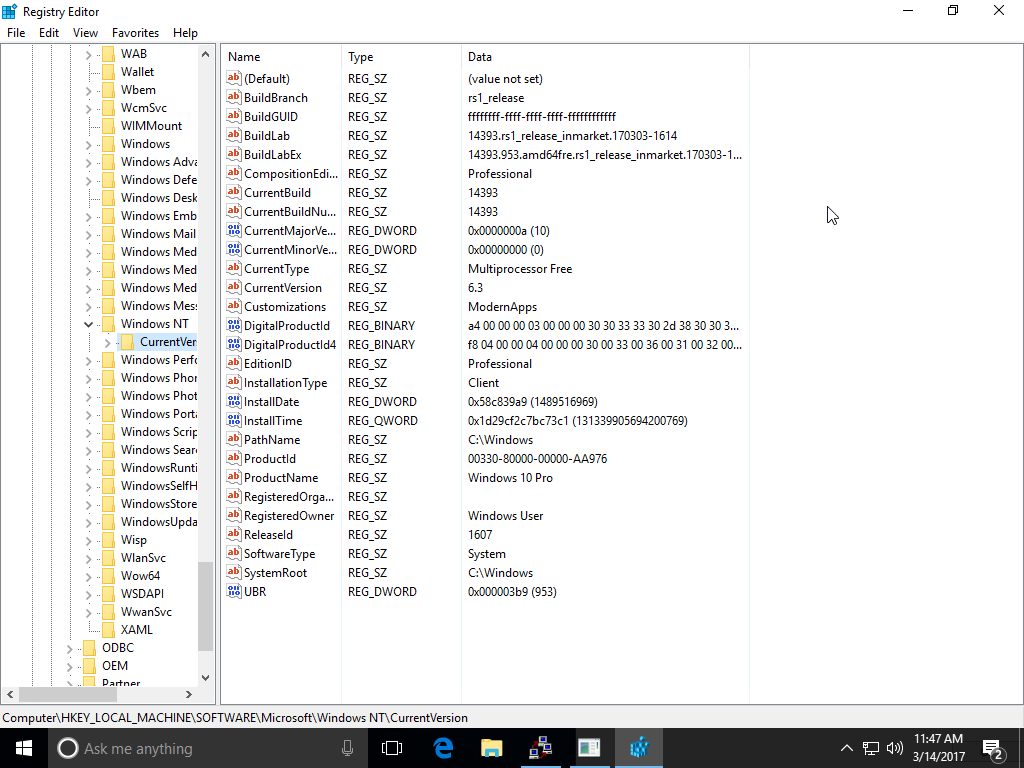Screen dimensions: 1024x768
Task: Open the File menu
Action: click(x=16, y=33)
